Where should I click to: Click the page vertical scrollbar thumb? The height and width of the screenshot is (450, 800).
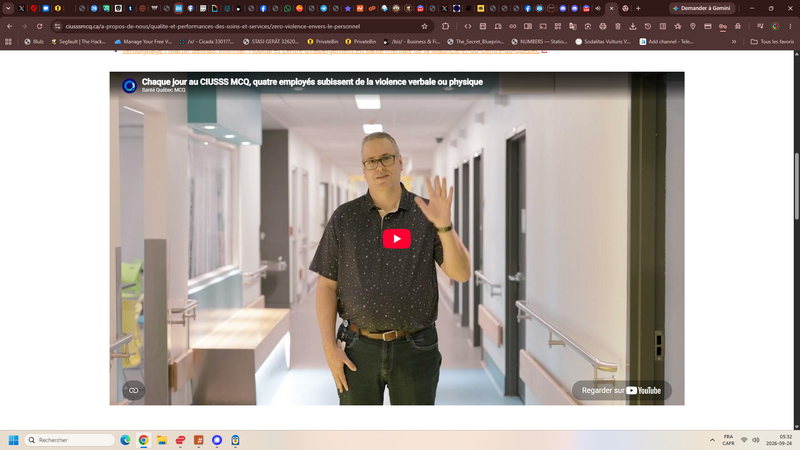(796, 186)
